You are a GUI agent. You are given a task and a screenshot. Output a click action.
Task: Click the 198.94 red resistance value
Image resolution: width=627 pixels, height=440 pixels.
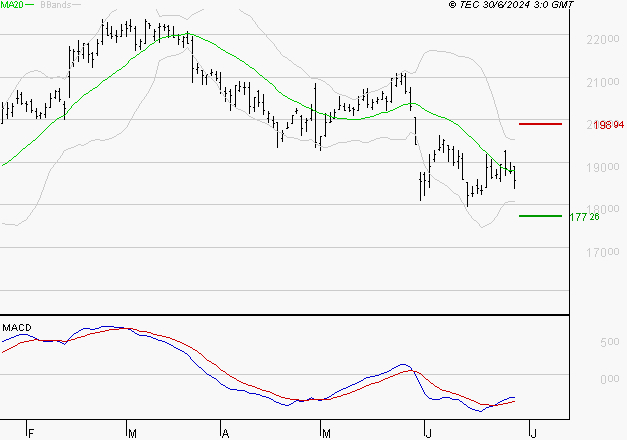[609, 125]
